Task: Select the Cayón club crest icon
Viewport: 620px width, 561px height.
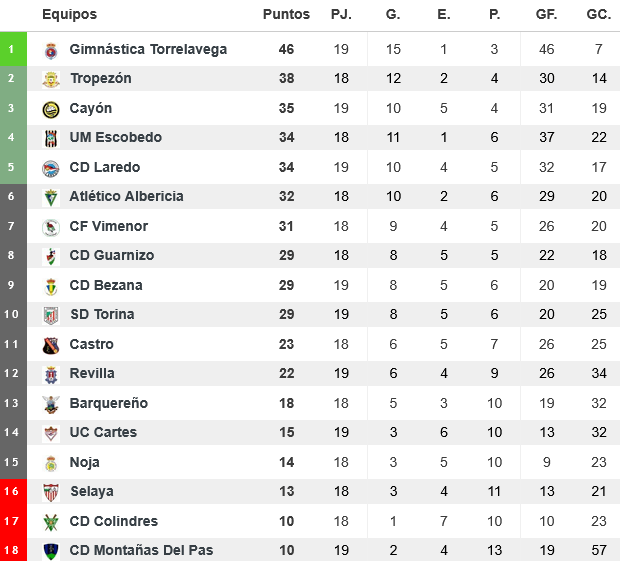Action: click(x=51, y=109)
